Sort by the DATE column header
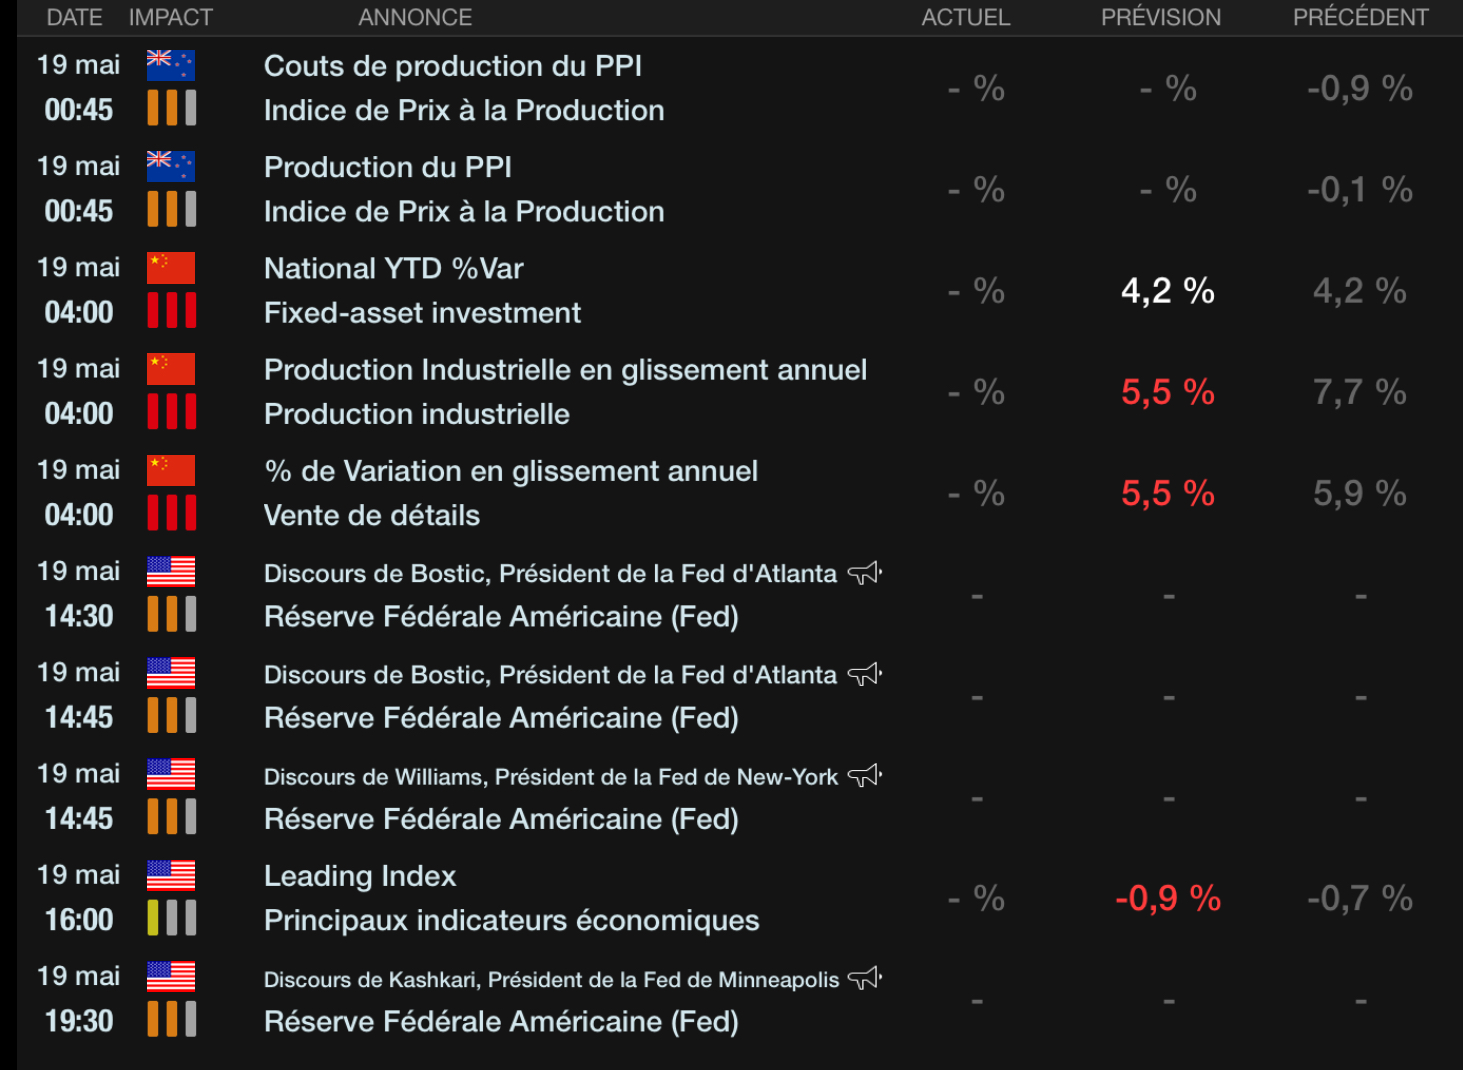1463x1070 pixels. coord(74,17)
